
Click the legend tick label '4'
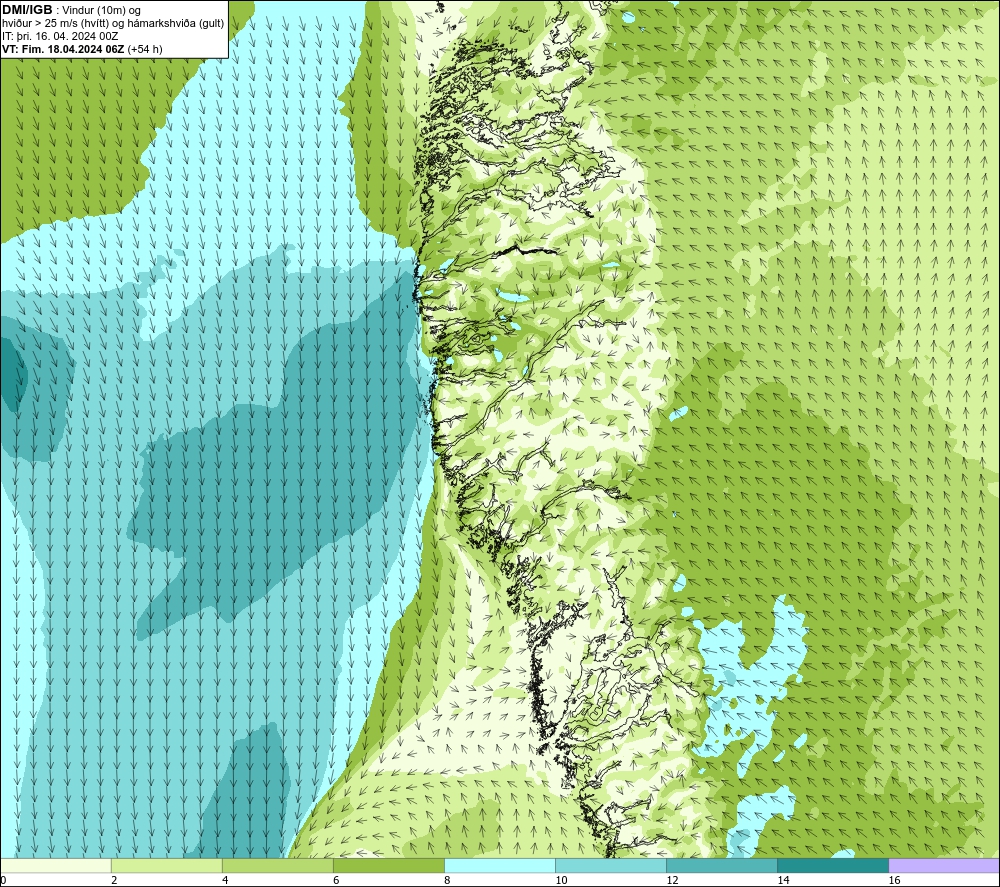[x=225, y=881]
